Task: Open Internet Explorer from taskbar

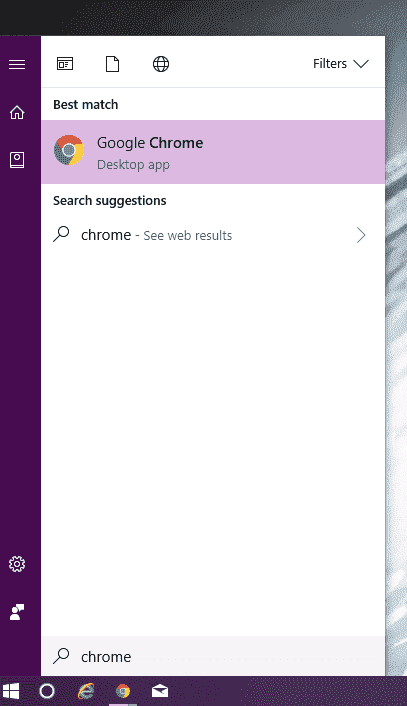Action: point(86,691)
